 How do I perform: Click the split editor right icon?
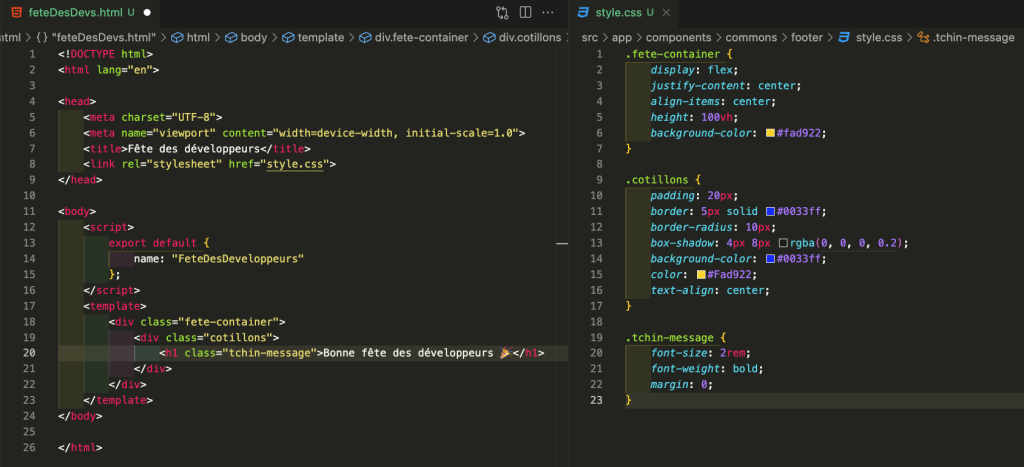tap(526, 12)
